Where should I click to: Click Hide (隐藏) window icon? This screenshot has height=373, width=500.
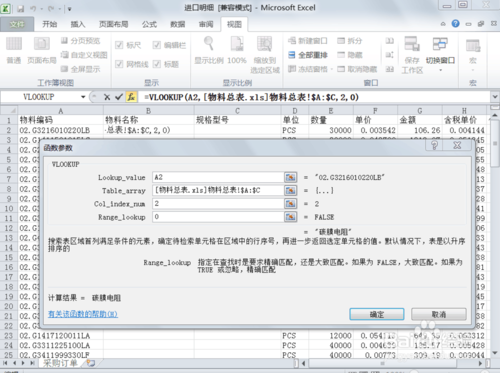coord(341,55)
